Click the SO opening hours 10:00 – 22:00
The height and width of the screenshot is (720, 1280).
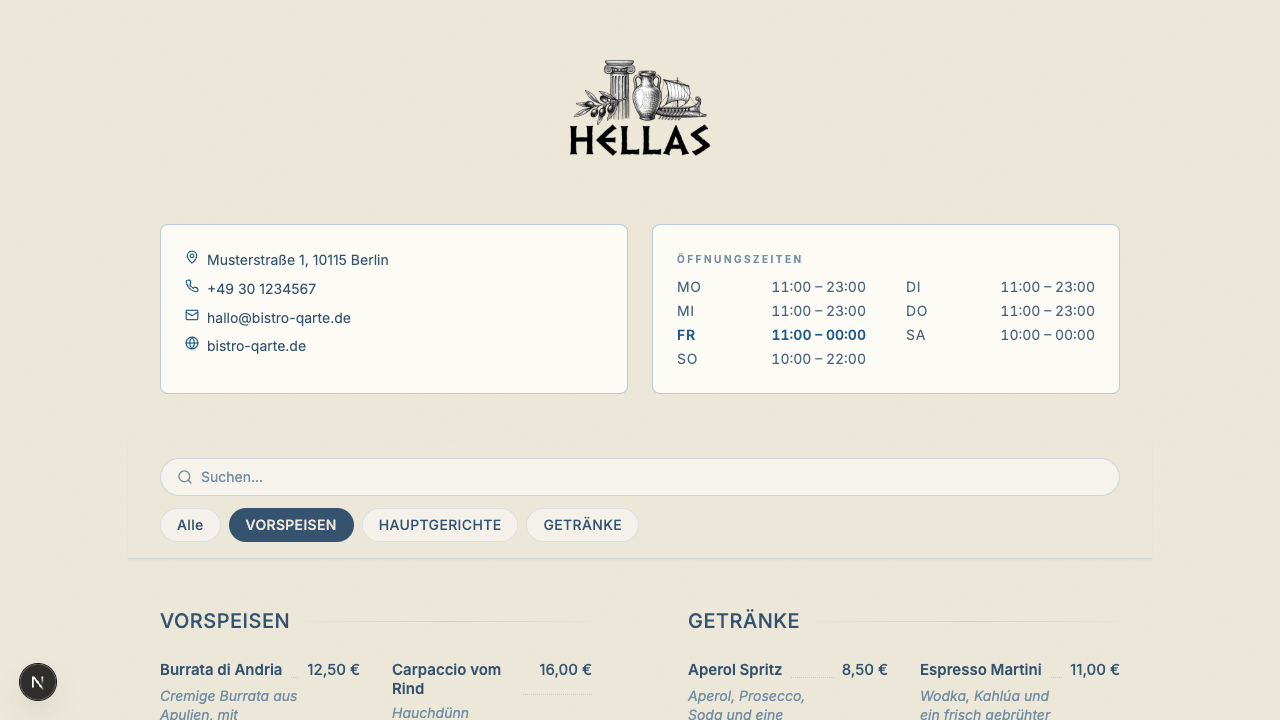(x=771, y=359)
